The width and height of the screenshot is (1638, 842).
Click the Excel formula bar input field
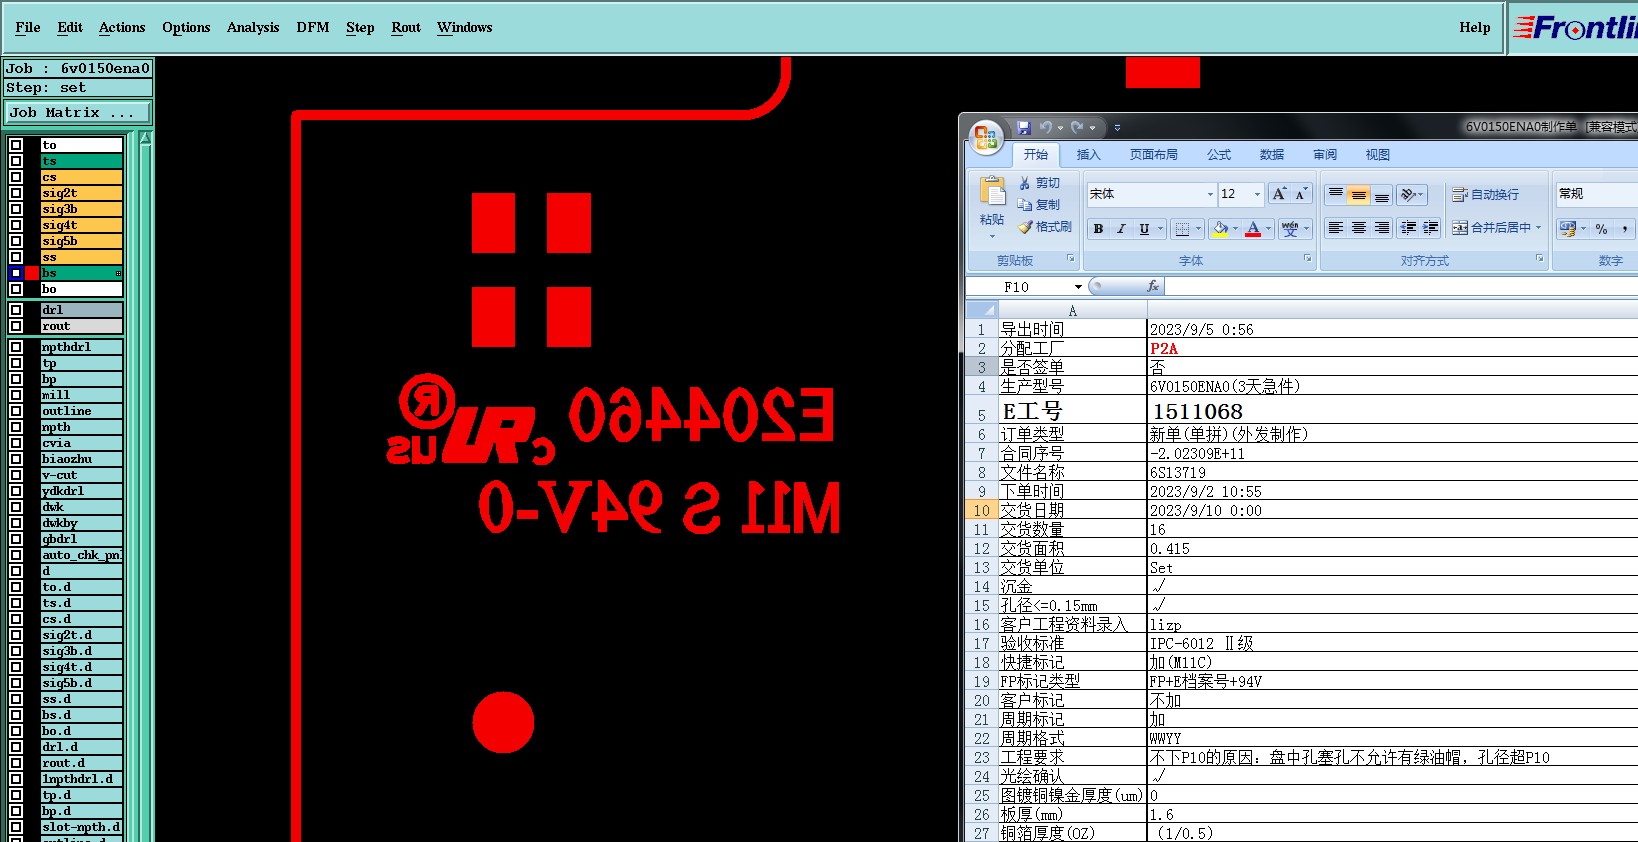(x=1401, y=287)
